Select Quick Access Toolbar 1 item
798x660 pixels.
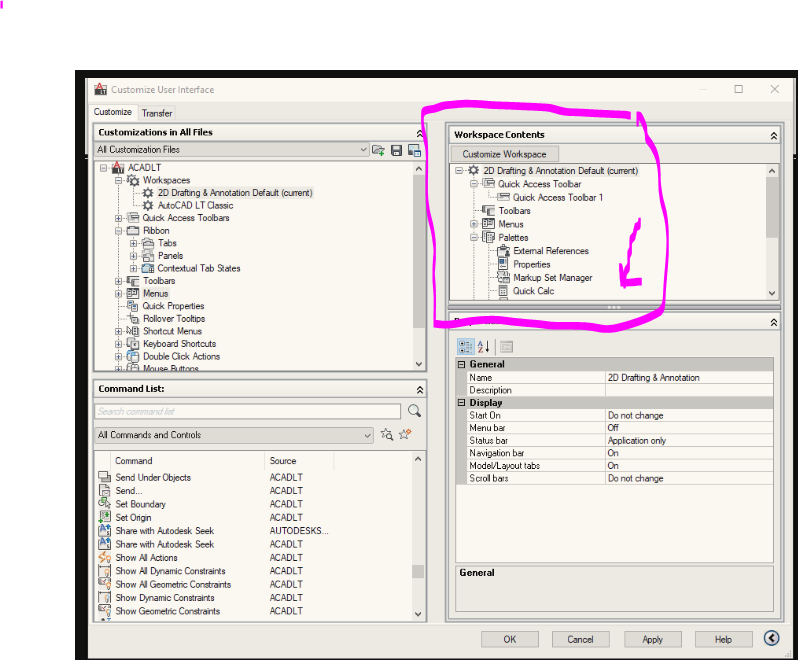tap(558, 197)
